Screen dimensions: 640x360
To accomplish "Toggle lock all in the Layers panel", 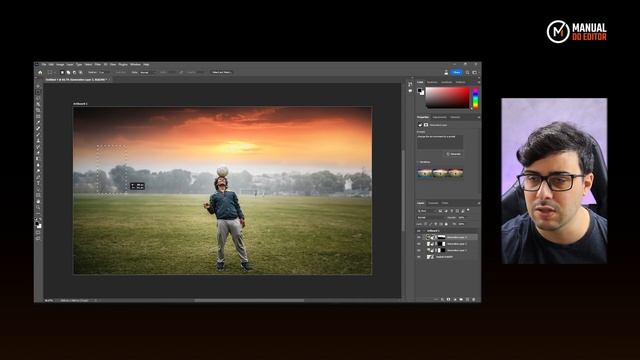I will 446,224.
